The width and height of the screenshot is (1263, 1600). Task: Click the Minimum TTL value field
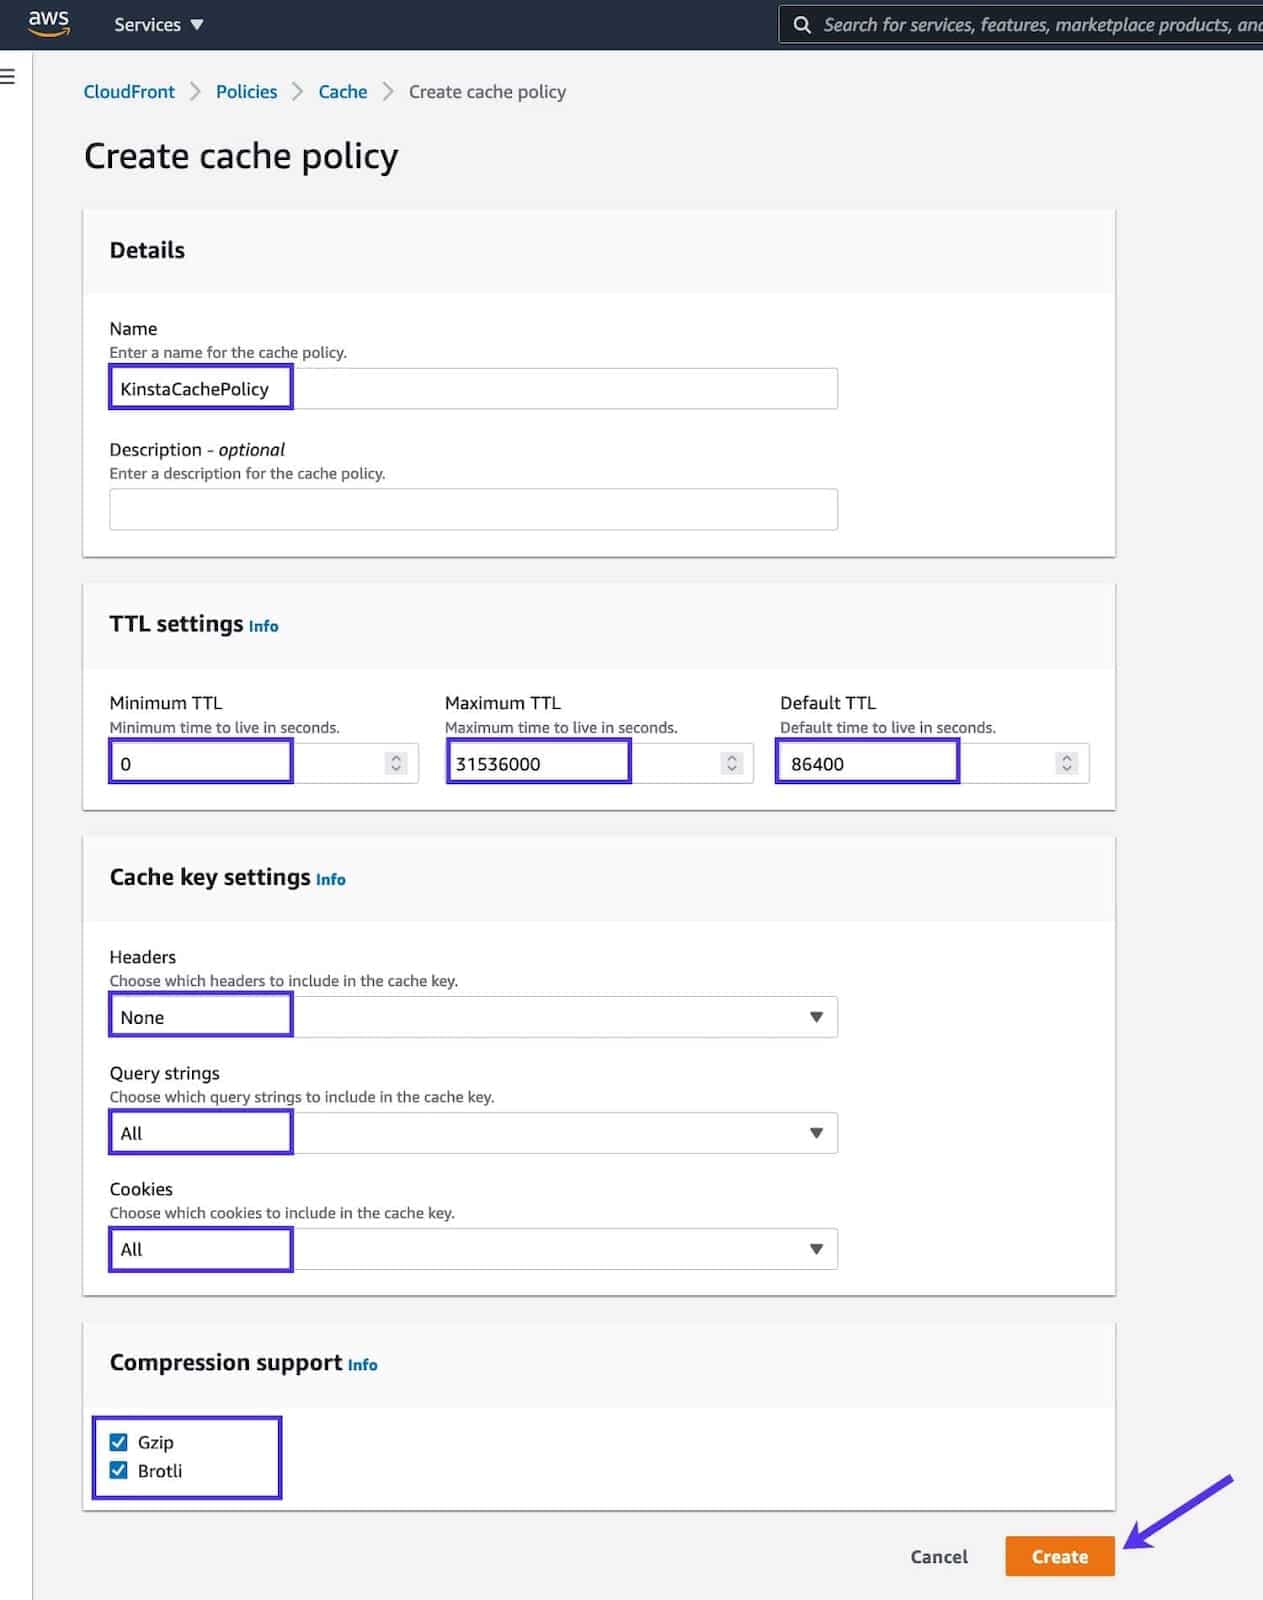tap(264, 763)
